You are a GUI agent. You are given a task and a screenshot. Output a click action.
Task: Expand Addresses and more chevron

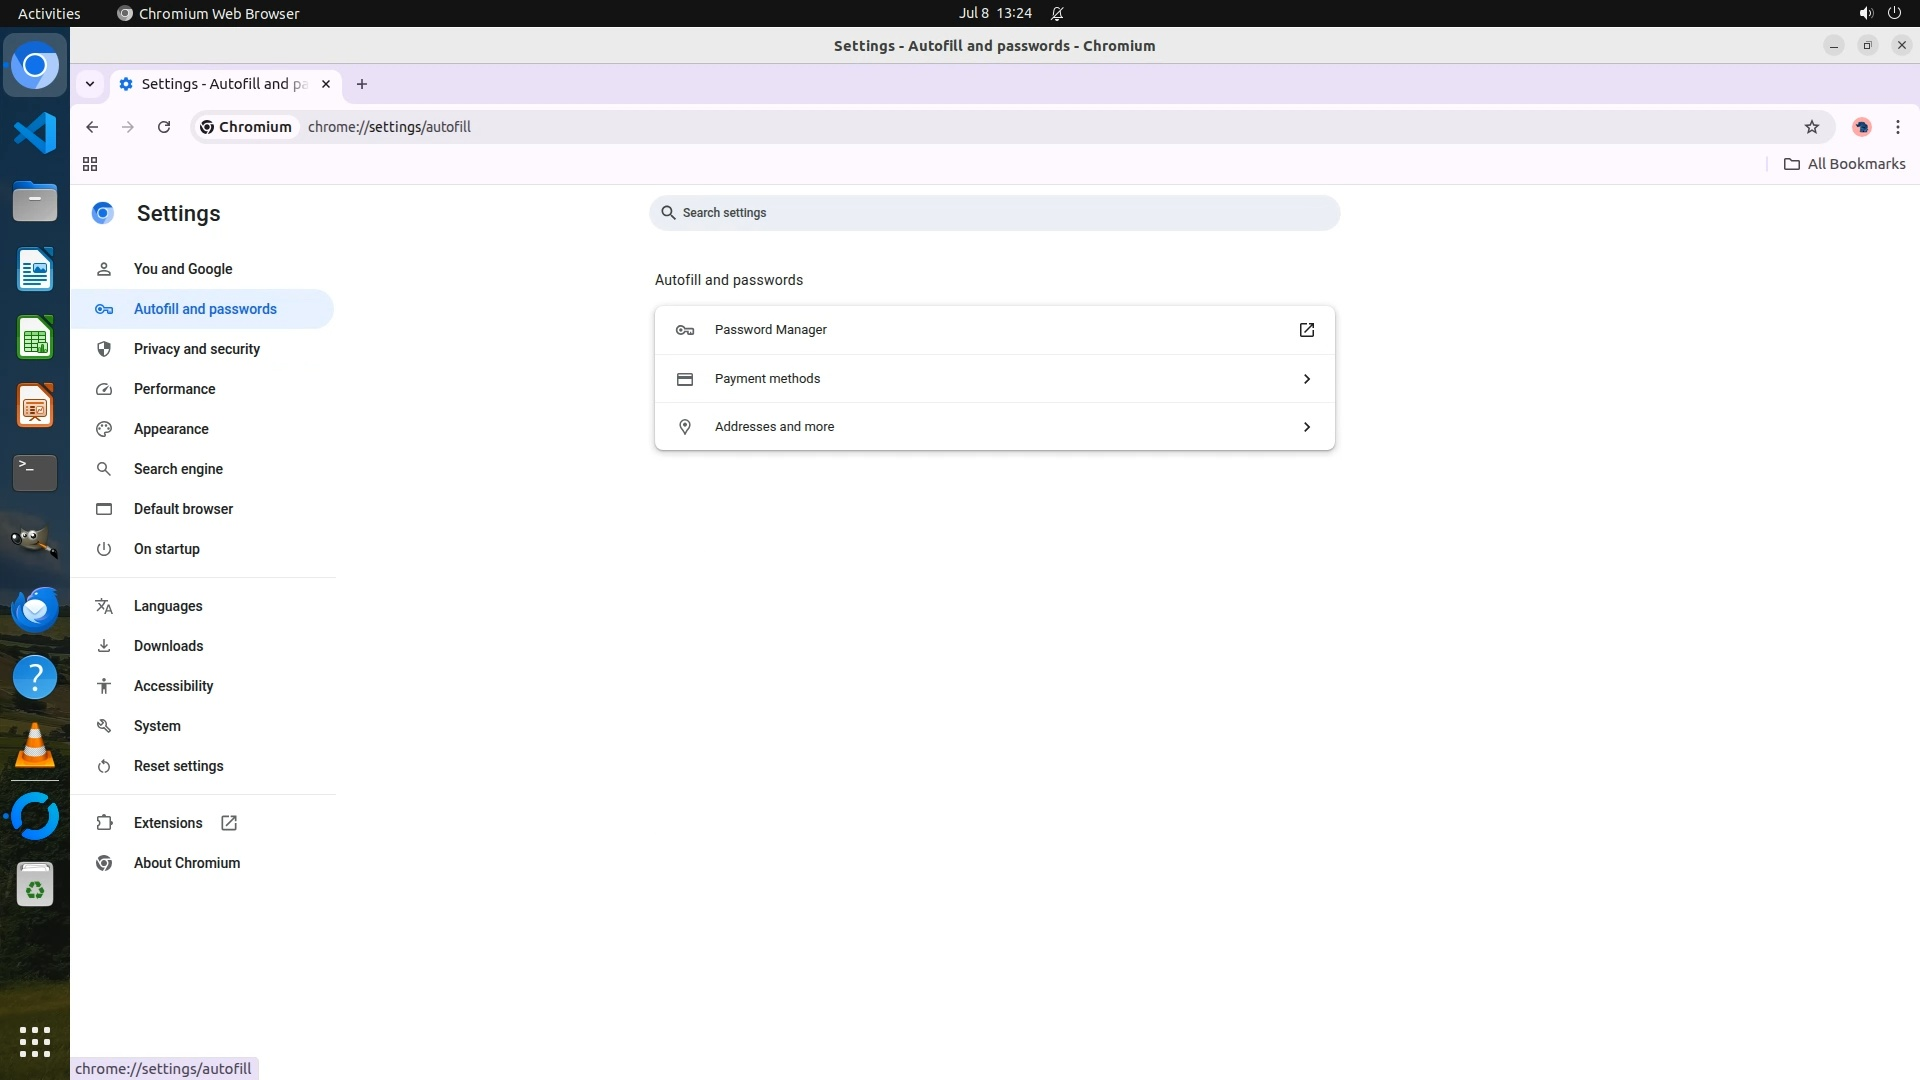point(1306,427)
